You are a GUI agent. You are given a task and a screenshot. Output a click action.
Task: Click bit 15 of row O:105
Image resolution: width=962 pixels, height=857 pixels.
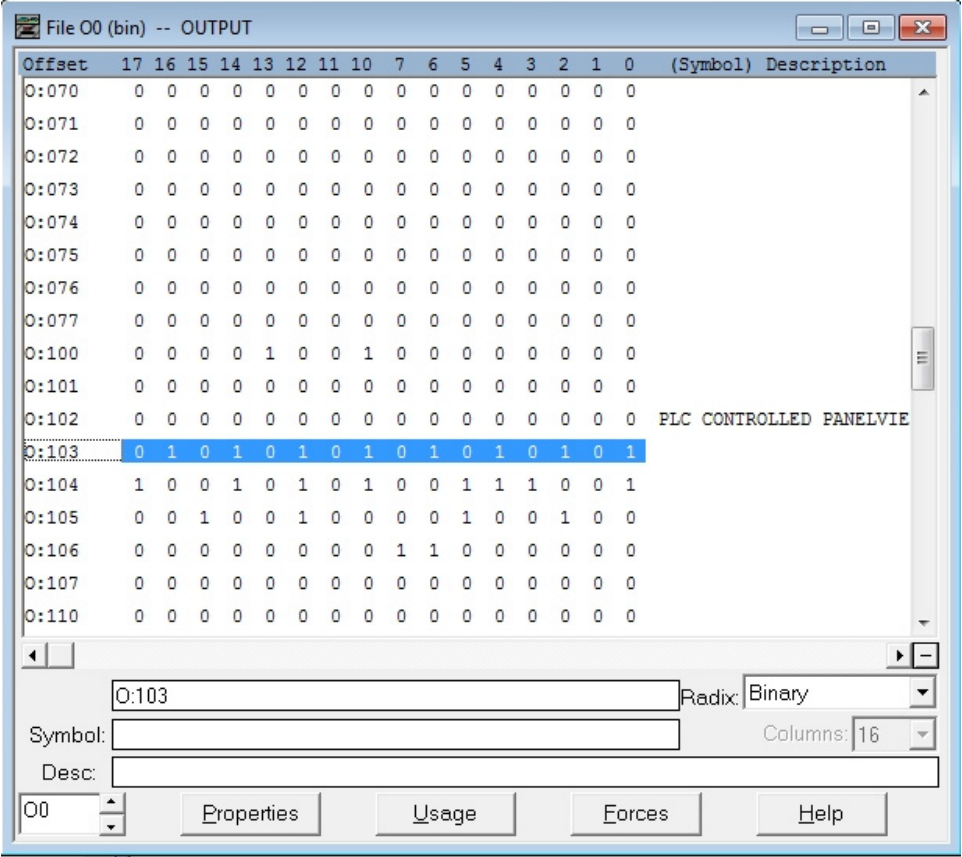204,517
